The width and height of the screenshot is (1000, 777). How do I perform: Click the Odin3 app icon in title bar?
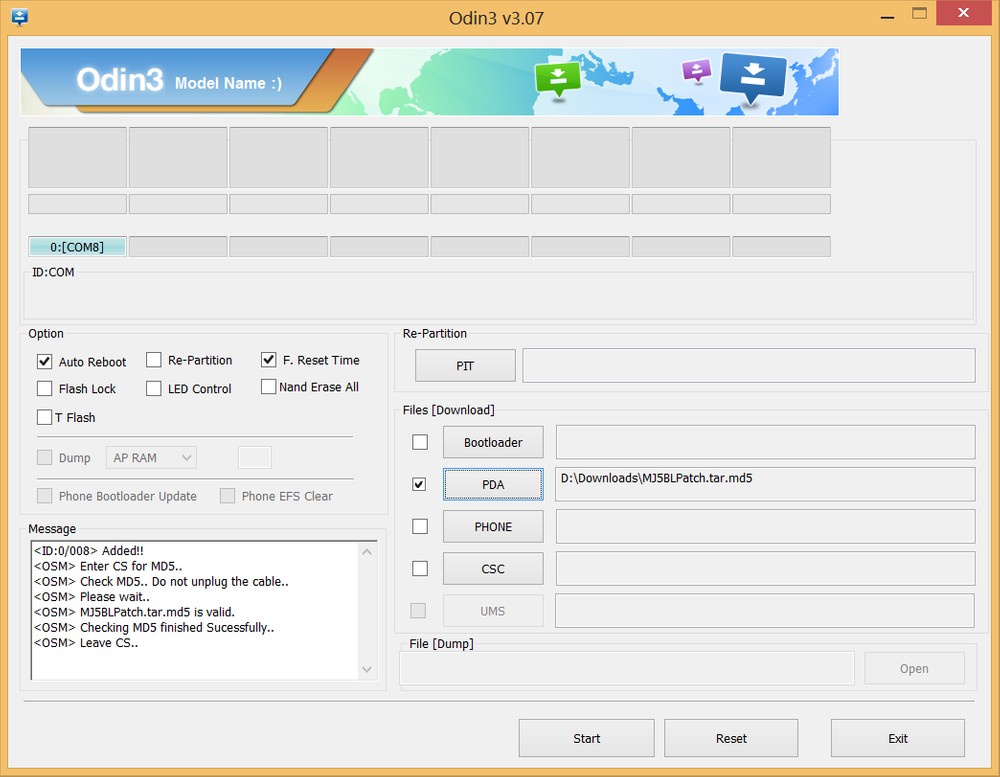point(19,17)
